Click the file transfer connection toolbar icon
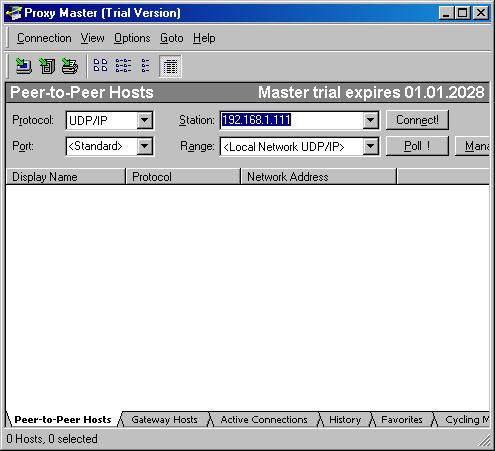The image size is (495, 451). 47,66
